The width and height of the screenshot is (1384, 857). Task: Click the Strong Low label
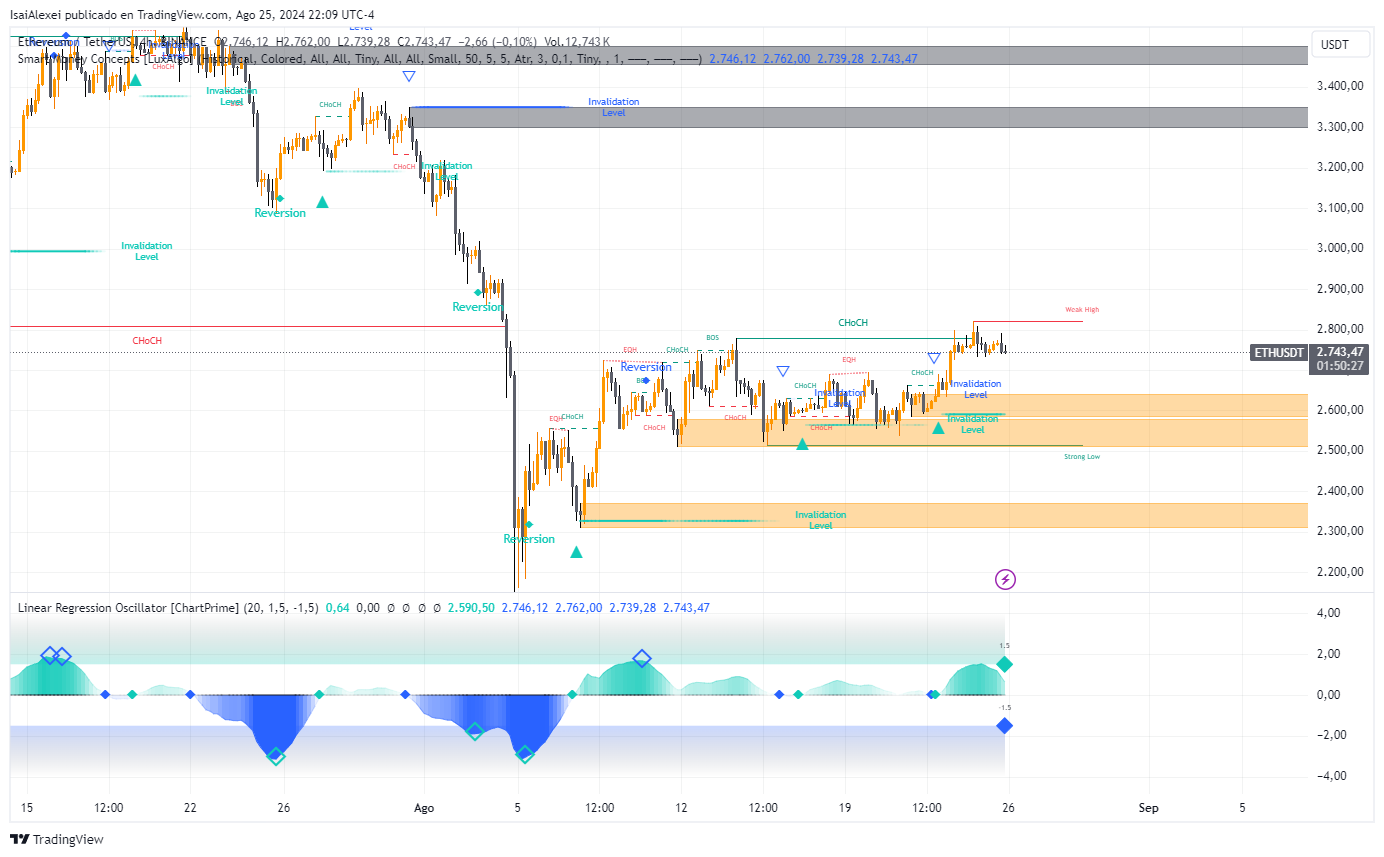click(1082, 456)
